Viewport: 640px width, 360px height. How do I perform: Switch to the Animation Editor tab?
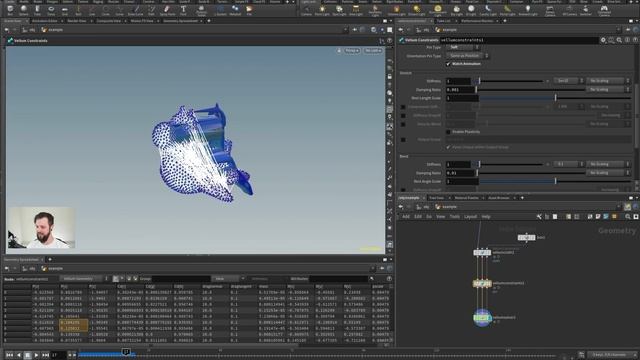(x=45, y=20)
